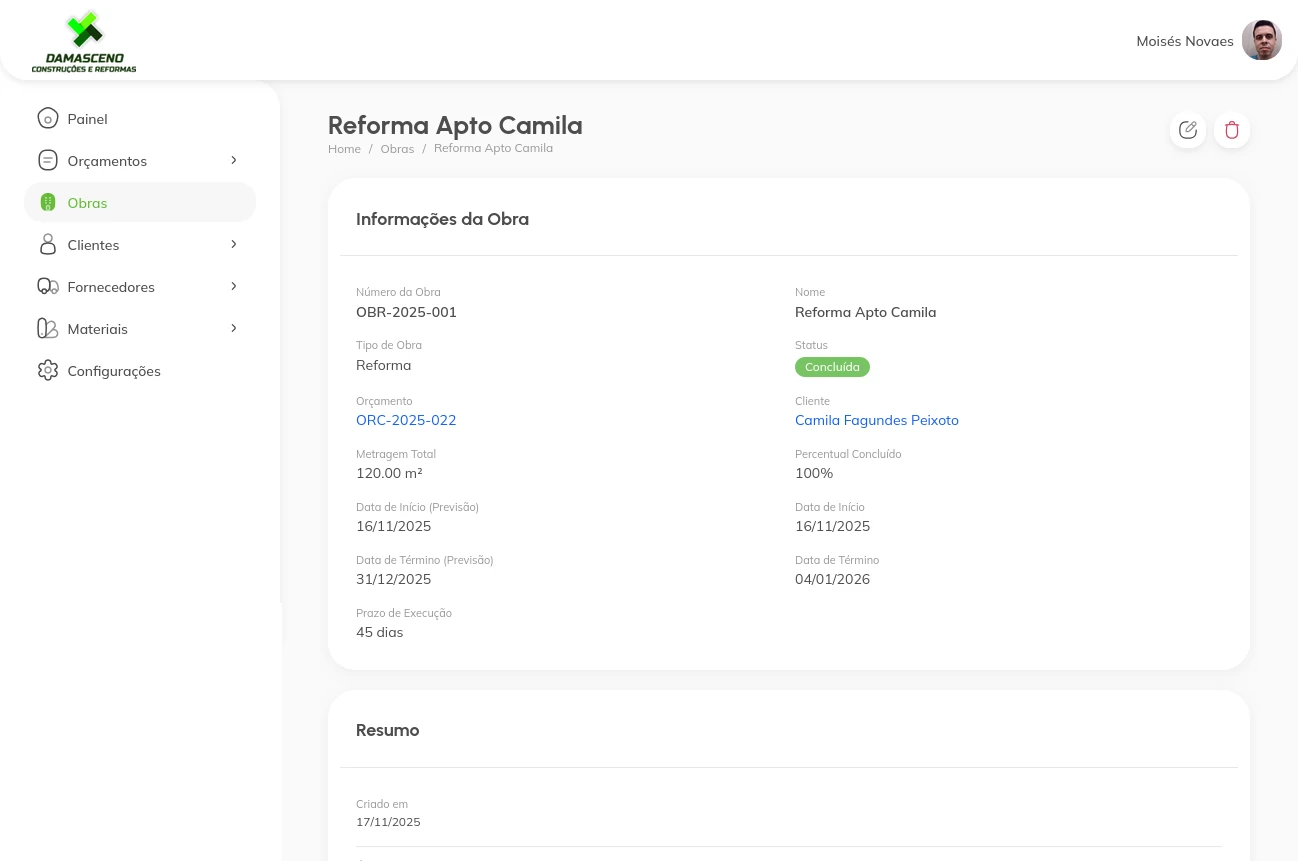Click the edit pencil icon for this obra
This screenshot has width=1298, height=861.
(1188, 130)
